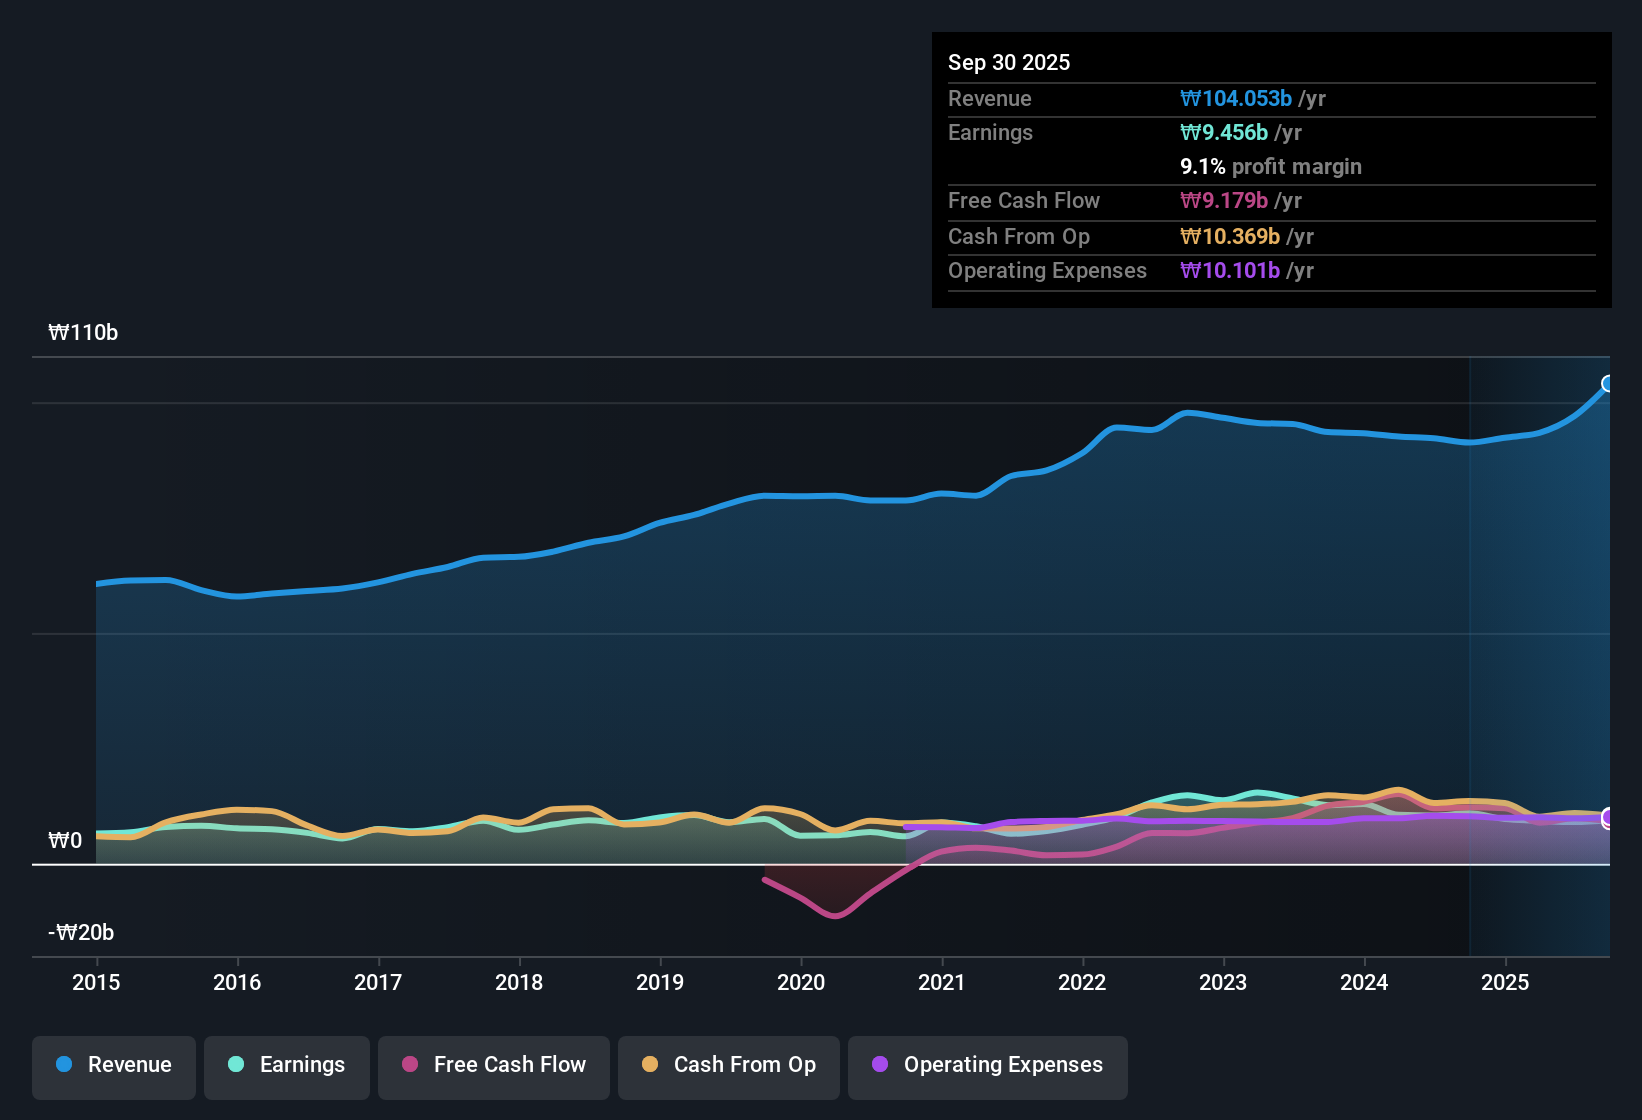
Task: Select the 2020 label on the x-axis
Action: 801,983
